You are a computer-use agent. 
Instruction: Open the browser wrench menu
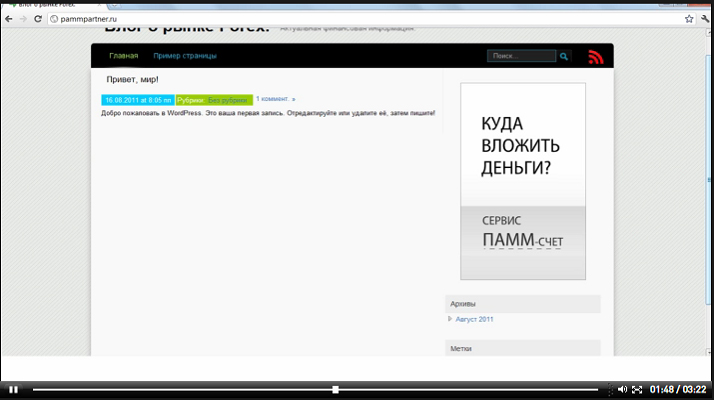pyautogui.click(x=704, y=19)
